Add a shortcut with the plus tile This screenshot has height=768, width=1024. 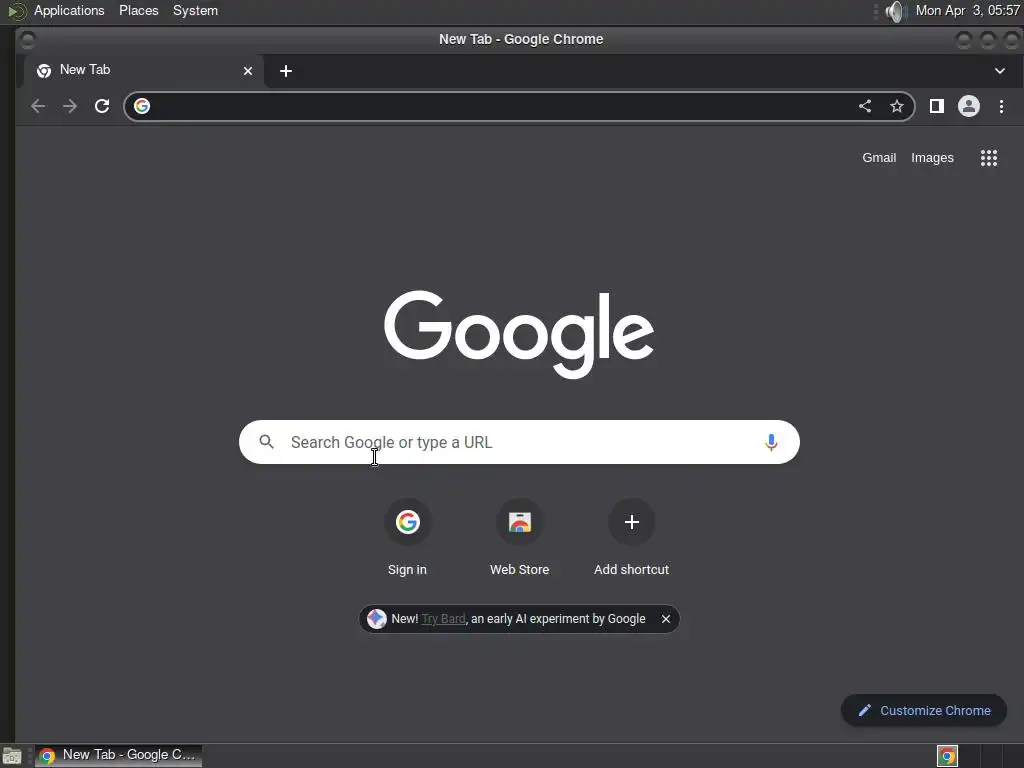pyautogui.click(x=631, y=537)
